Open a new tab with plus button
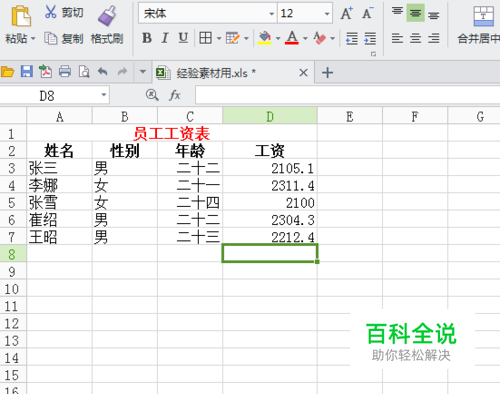This screenshot has height=394, width=500. pyautogui.click(x=327, y=72)
